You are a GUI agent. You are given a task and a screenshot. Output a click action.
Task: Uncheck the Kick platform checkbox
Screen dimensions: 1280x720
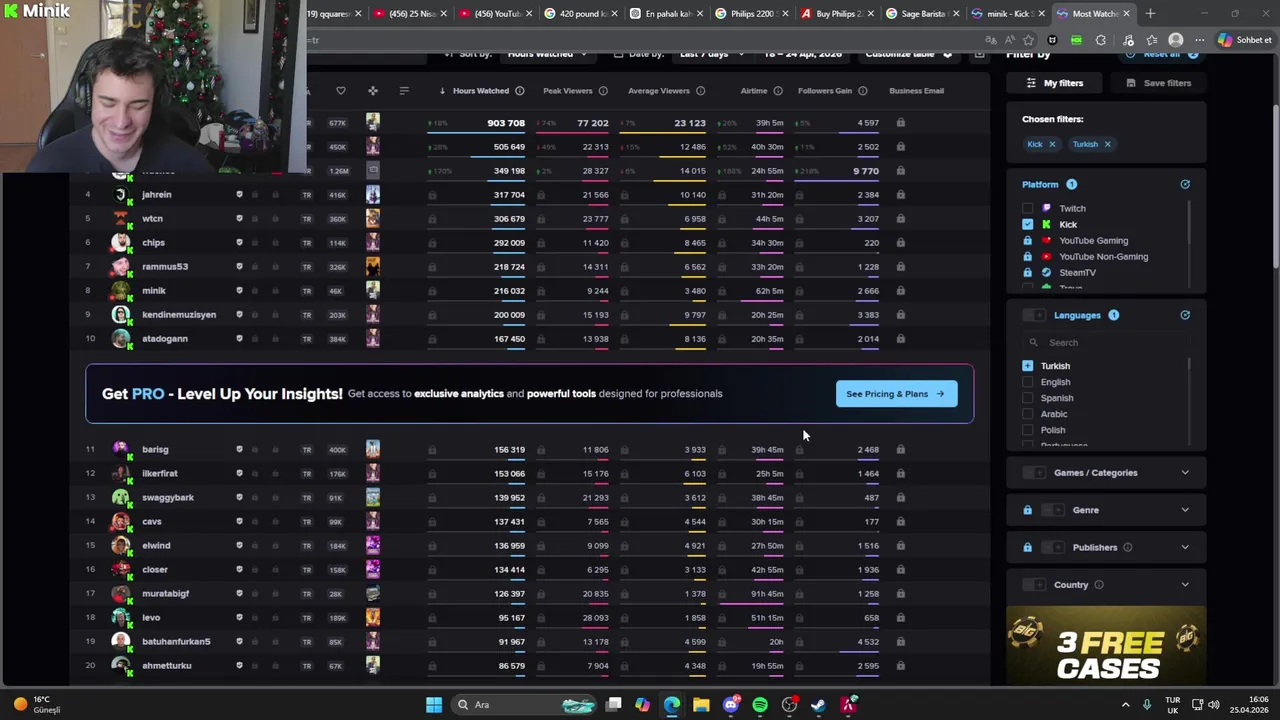pos(1028,225)
